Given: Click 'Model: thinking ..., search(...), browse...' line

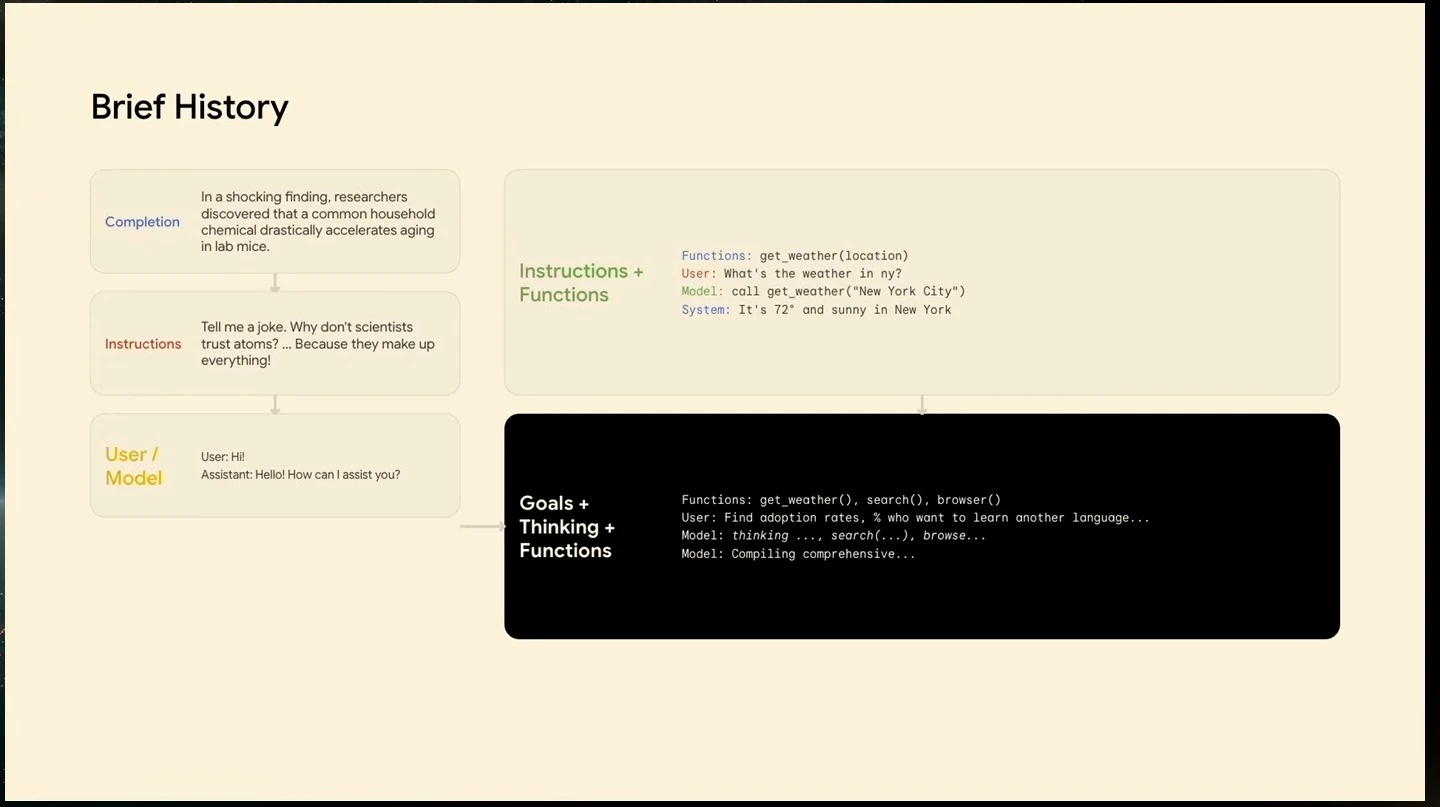Looking at the screenshot, I should (x=834, y=536).
